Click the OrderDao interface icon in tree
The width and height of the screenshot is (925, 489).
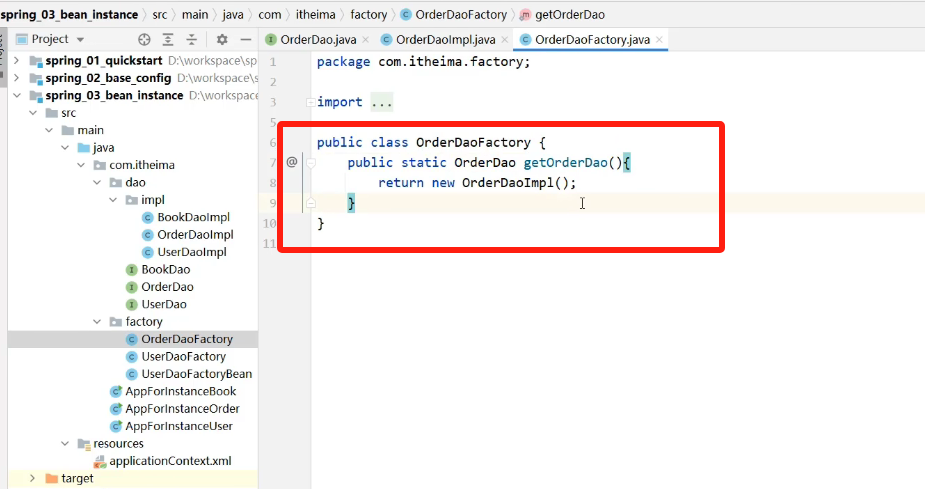pos(132,287)
